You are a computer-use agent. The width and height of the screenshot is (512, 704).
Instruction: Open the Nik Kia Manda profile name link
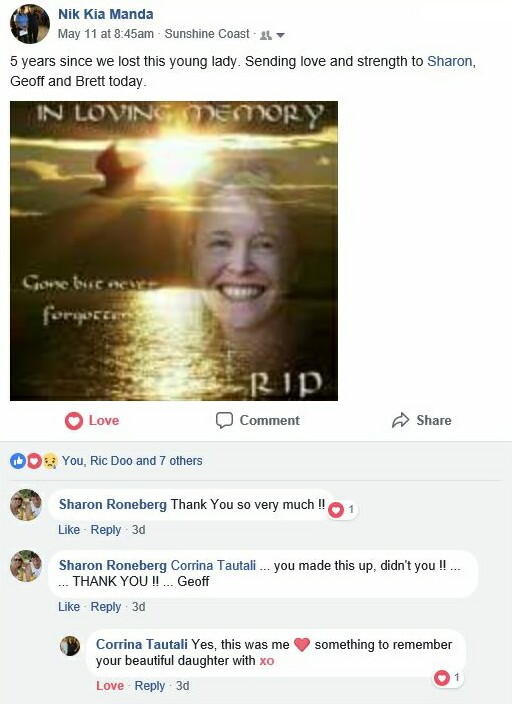(x=106, y=14)
